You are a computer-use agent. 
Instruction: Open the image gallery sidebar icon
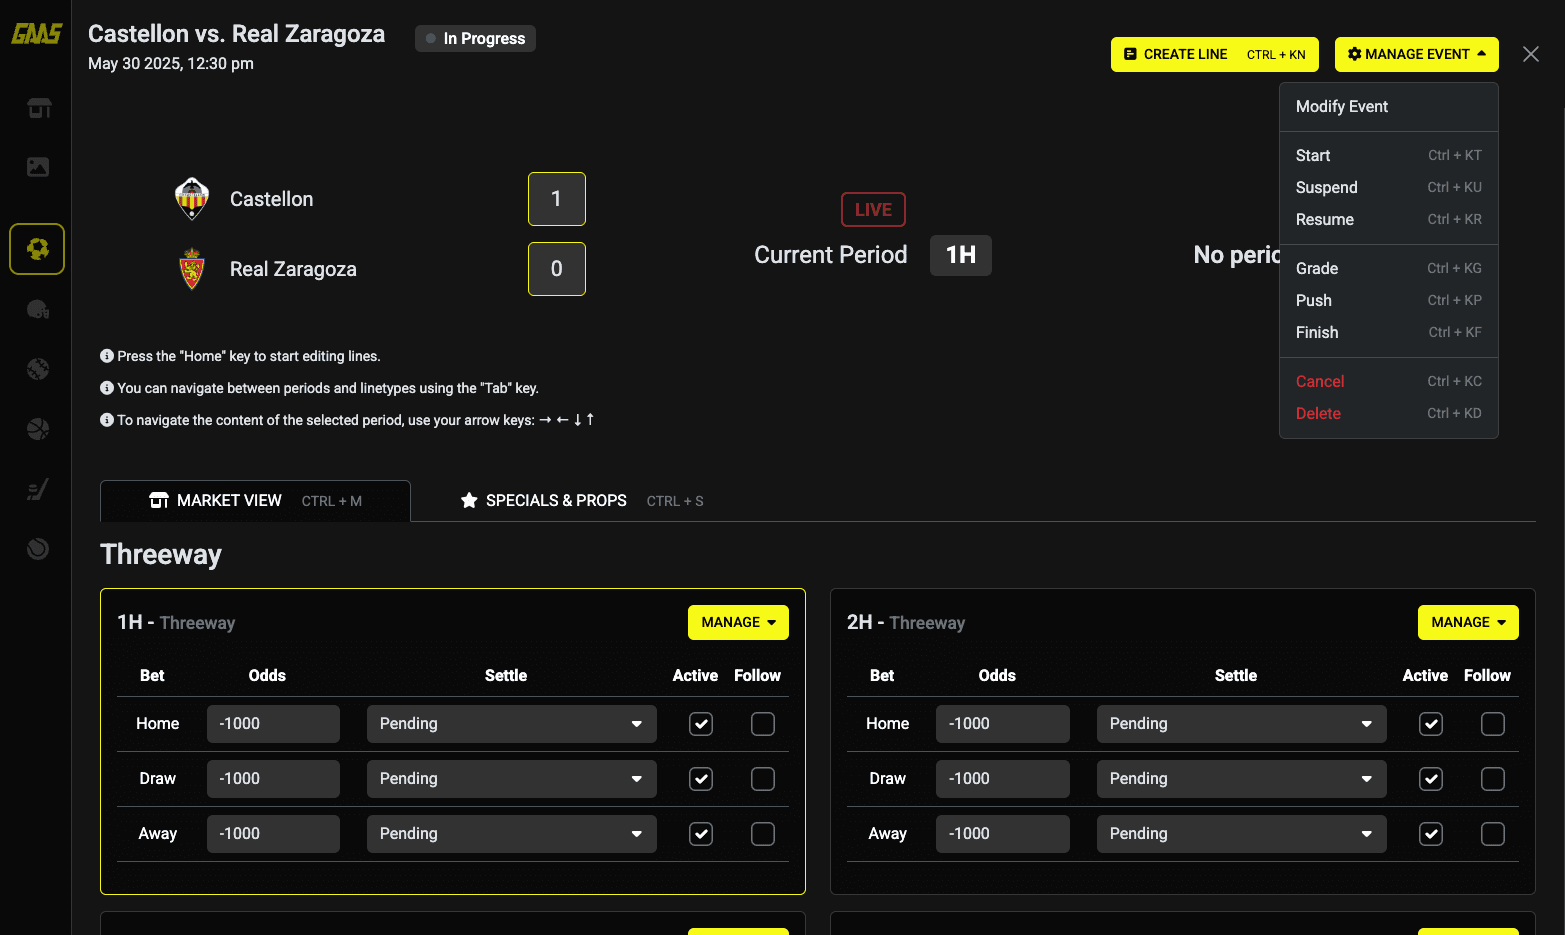click(38, 167)
